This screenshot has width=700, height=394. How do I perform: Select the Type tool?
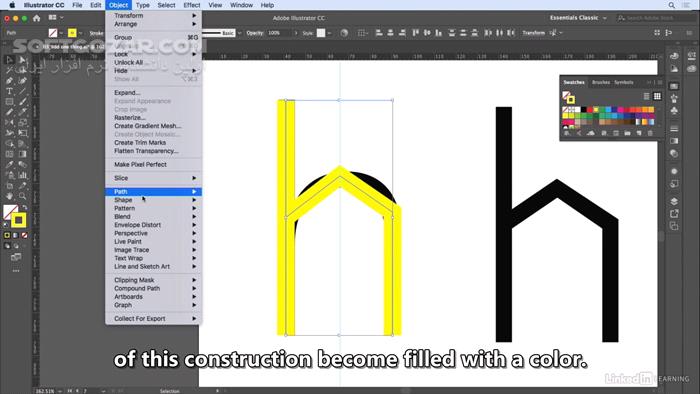pyautogui.click(x=9, y=91)
